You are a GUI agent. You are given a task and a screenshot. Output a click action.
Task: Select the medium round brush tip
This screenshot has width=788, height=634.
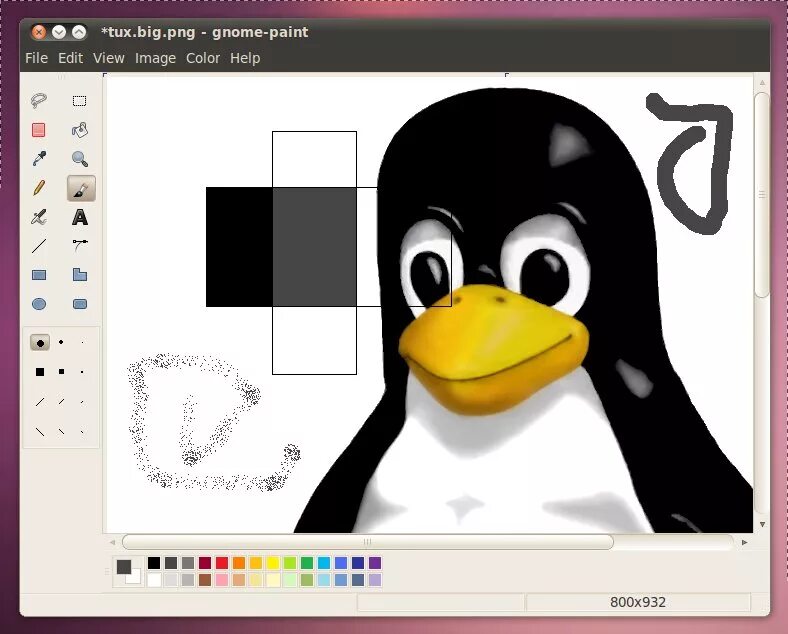[x=61, y=342]
